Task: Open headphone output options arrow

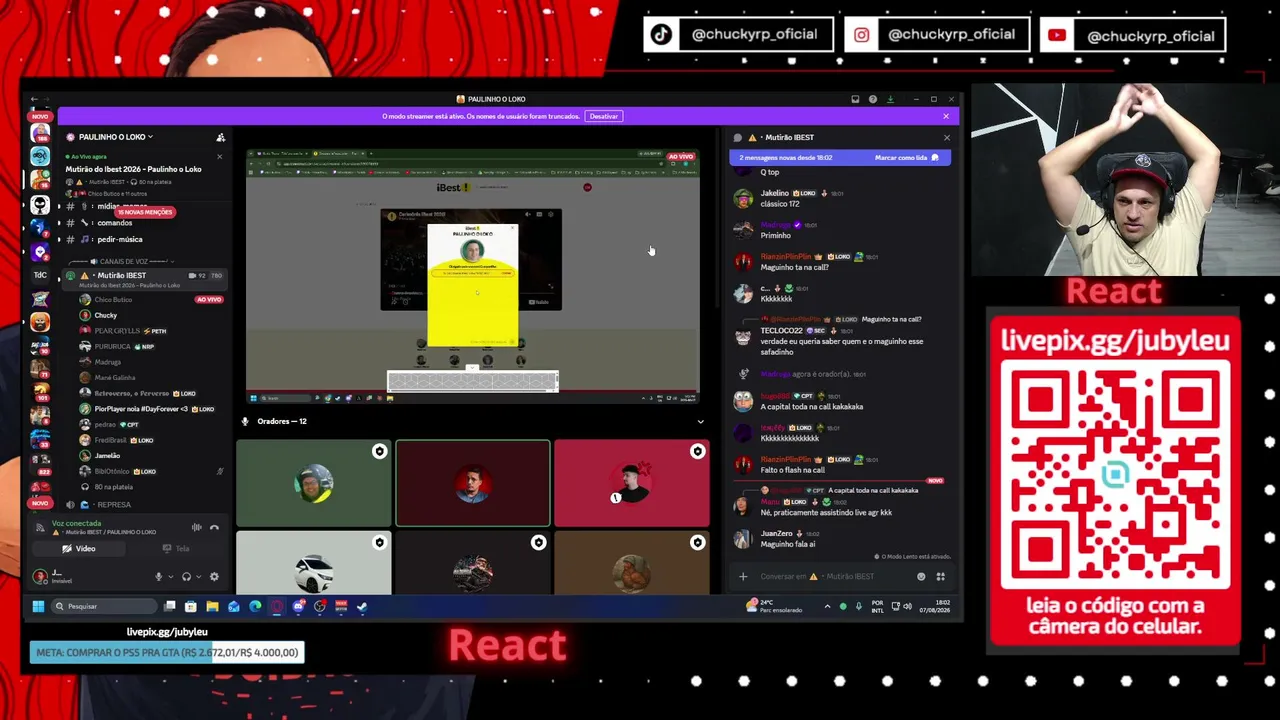Action: pos(198,576)
